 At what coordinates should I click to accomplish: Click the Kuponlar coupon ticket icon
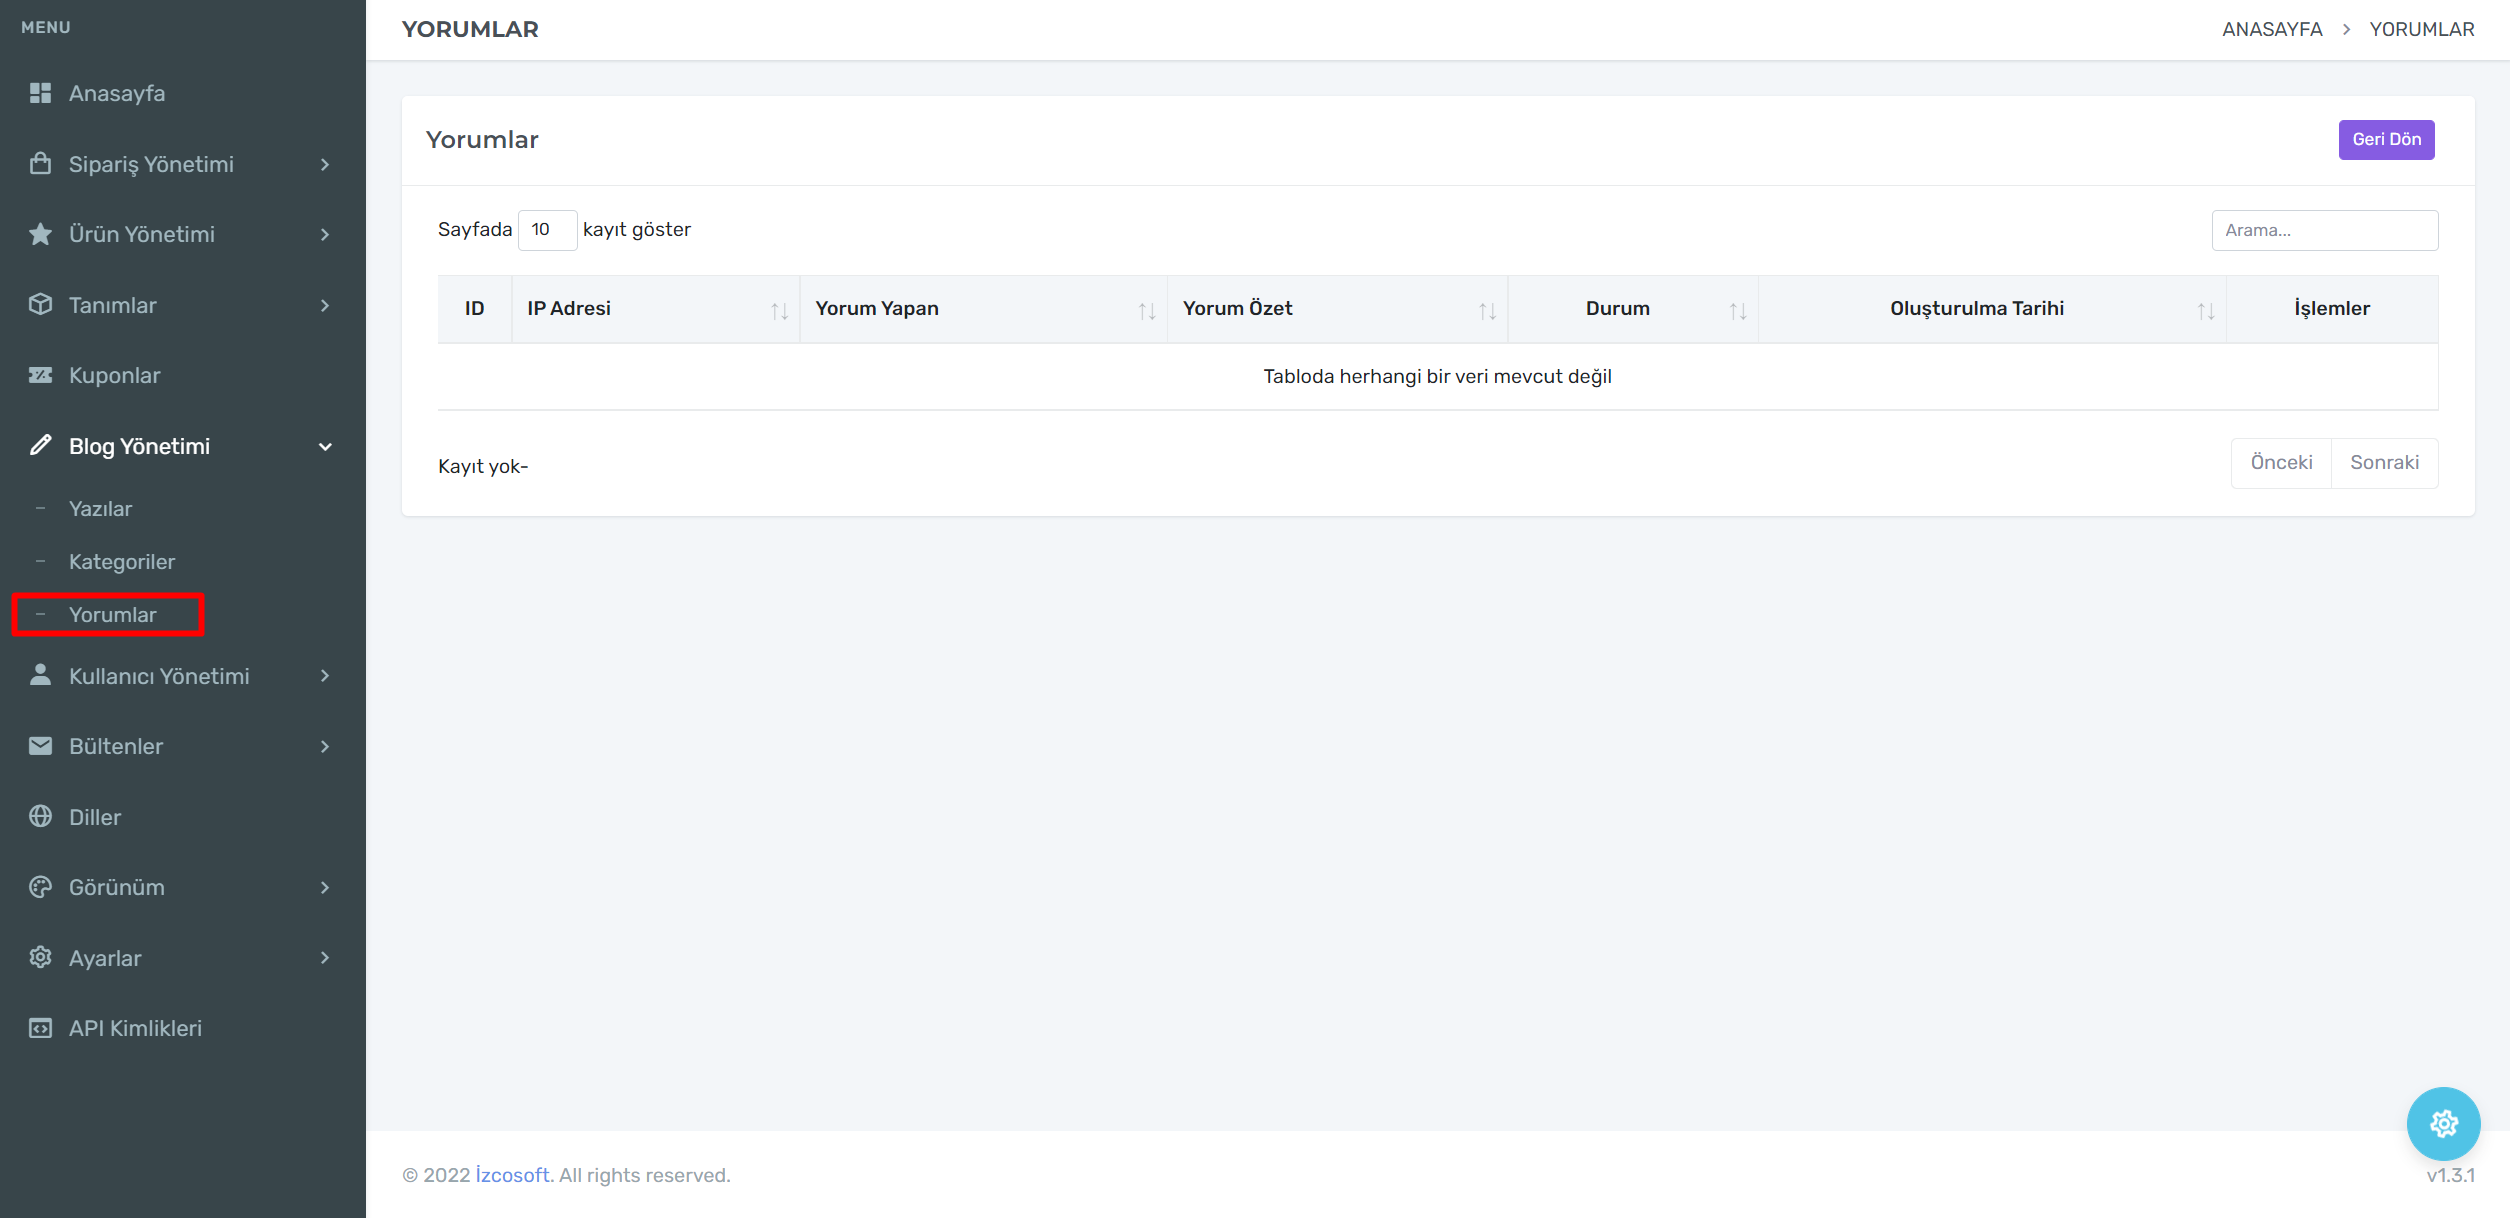(x=40, y=375)
